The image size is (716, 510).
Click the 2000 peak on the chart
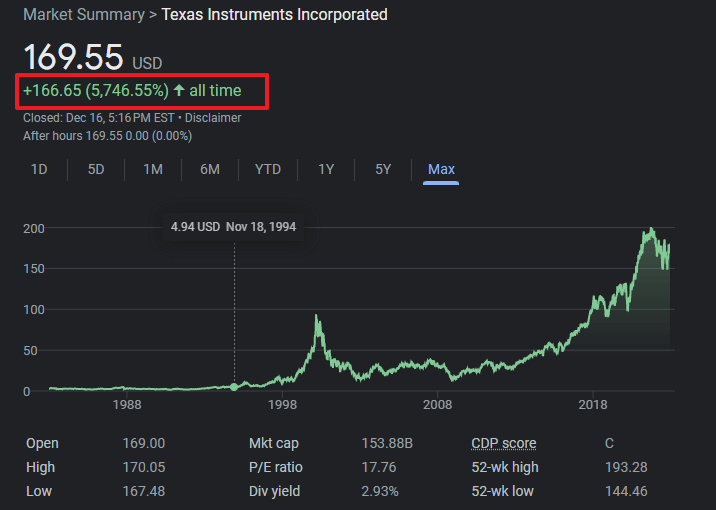click(317, 318)
